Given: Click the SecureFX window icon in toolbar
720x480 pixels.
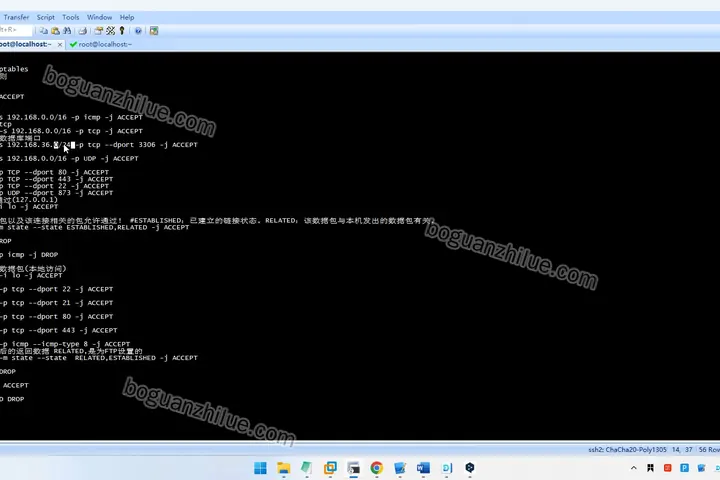Looking at the screenshot, I should pyautogui.click(x=154, y=31).
